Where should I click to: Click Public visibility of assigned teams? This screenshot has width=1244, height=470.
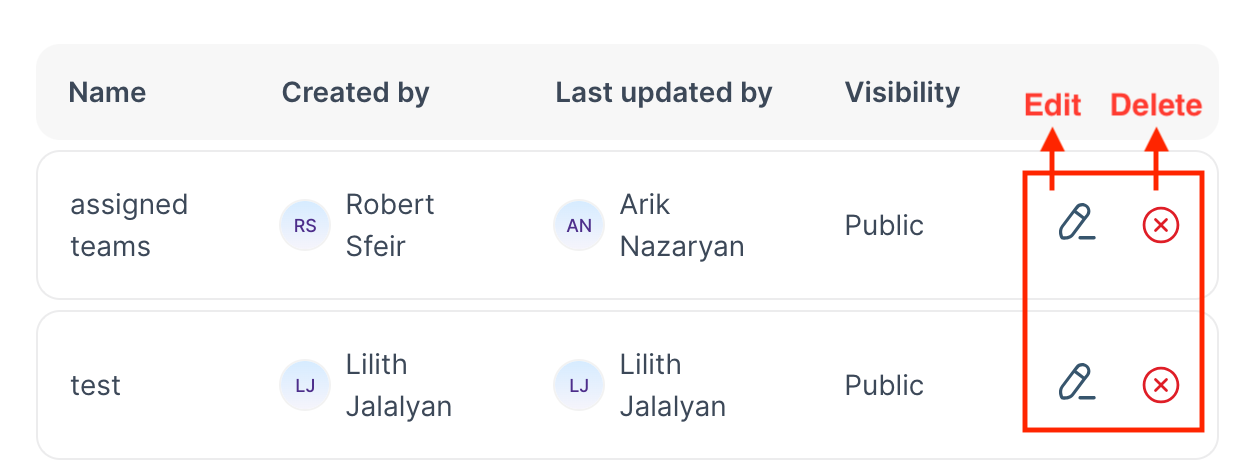tap(884, 225)
